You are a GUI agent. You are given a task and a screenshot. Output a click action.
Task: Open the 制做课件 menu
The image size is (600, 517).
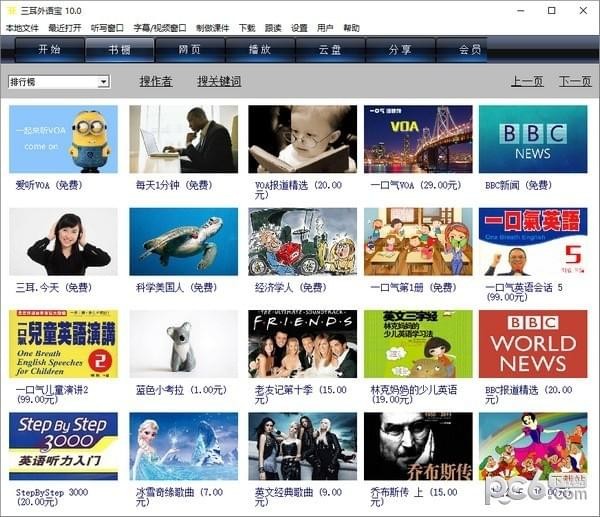[212, 28]
